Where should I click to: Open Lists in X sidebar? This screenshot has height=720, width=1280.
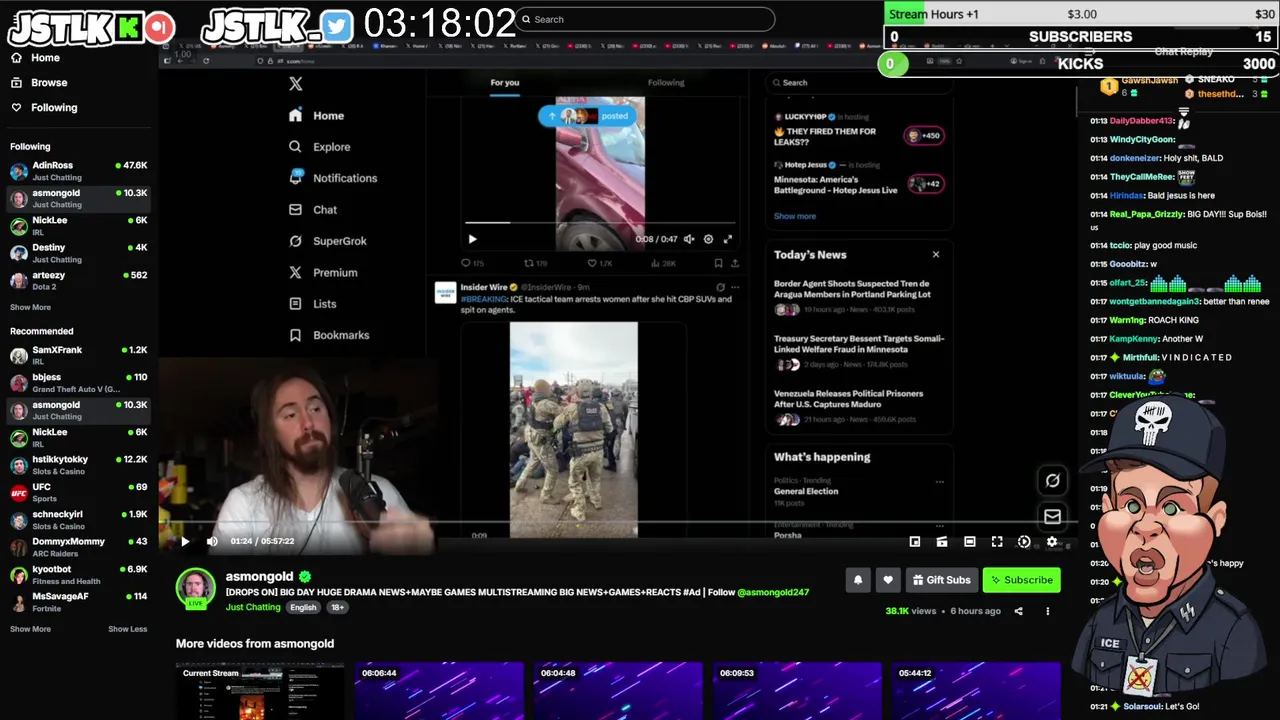click(x=313, y=304)
